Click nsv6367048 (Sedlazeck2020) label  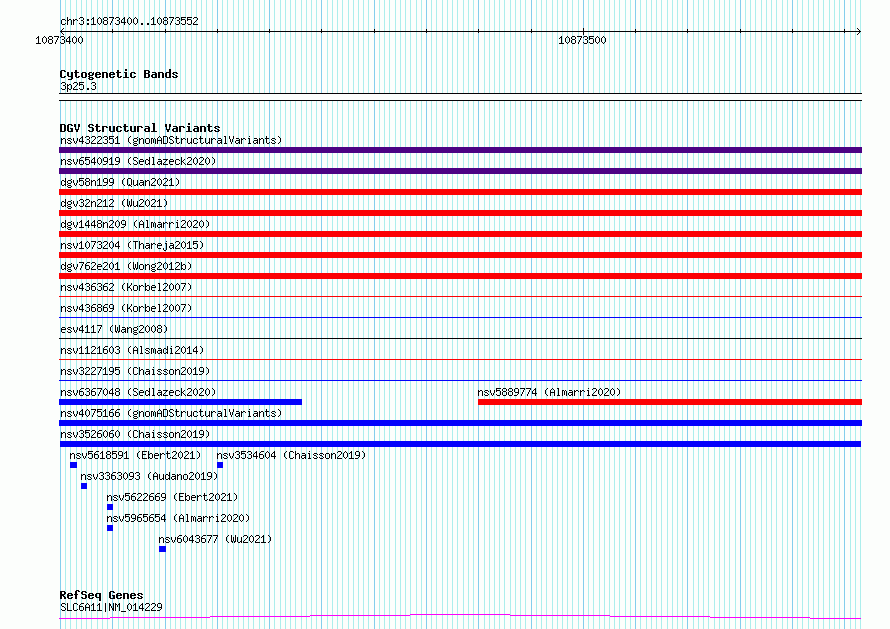[x=138, y=392]
